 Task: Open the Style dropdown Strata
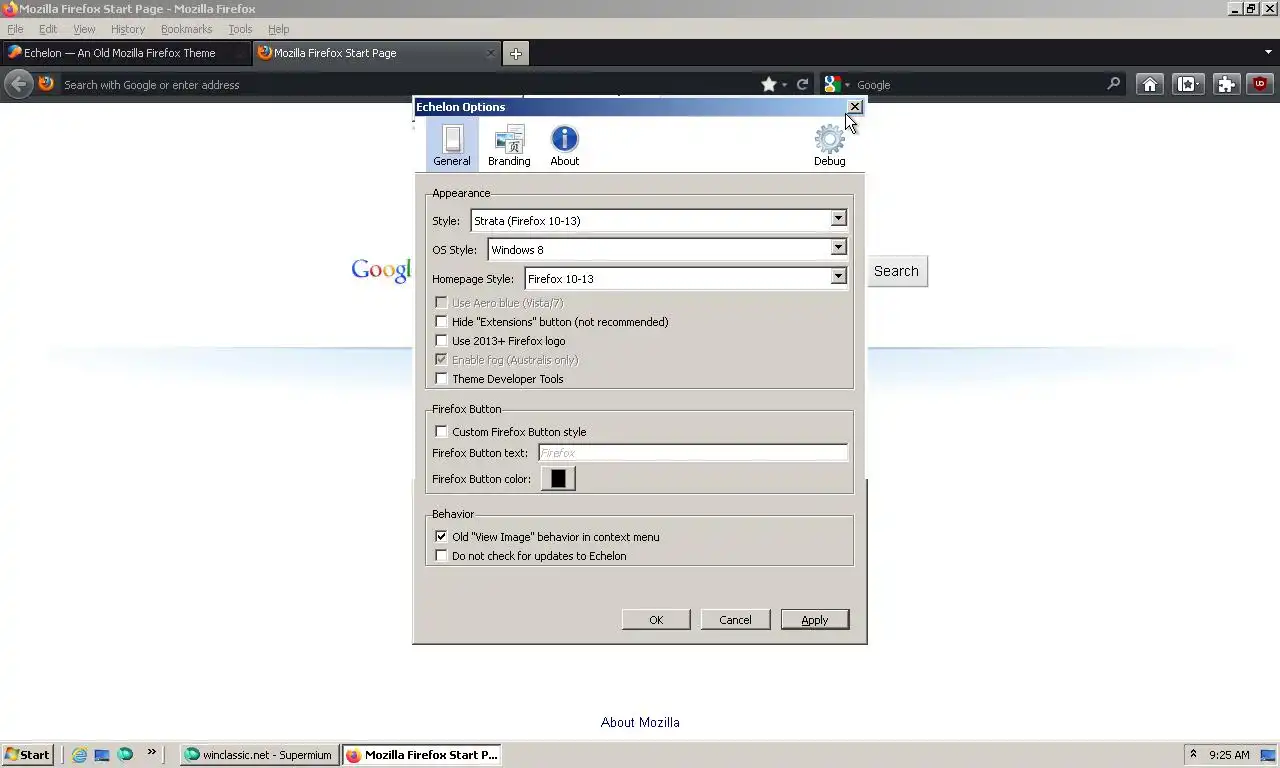[659, 220]
